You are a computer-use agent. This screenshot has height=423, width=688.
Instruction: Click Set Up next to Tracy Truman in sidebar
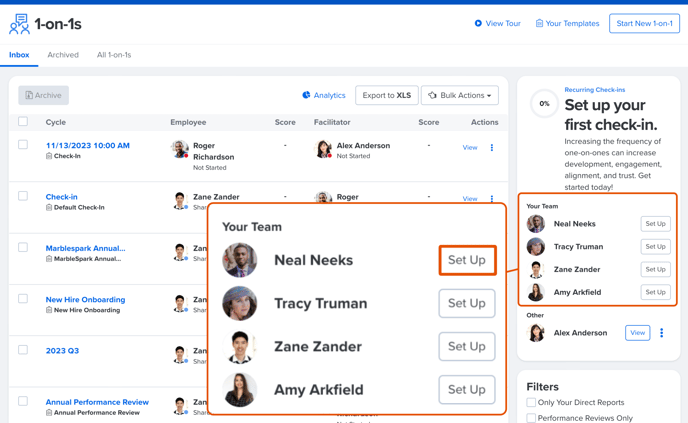(x=655, y=246)
